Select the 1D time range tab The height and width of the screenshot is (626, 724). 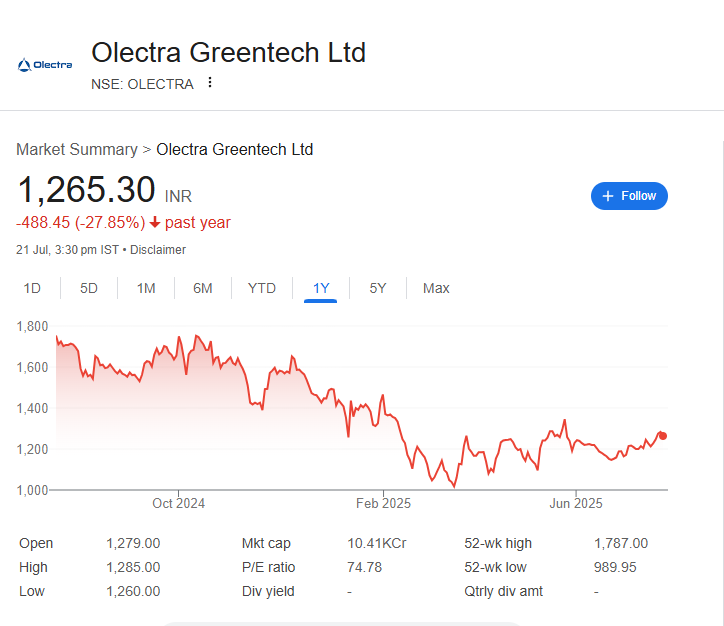click(32, 289)
